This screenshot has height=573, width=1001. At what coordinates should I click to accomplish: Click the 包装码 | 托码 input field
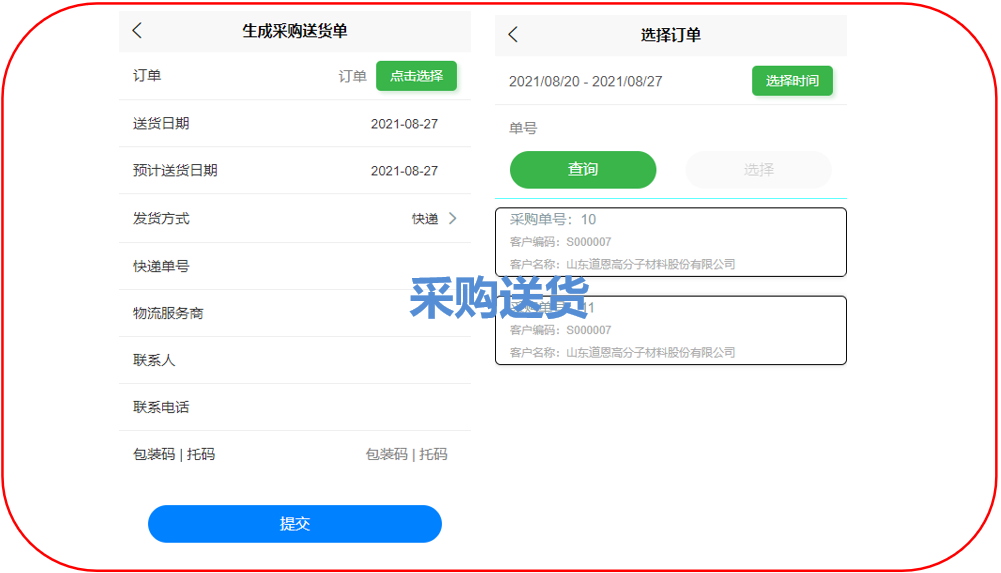(x=406, y=454)
